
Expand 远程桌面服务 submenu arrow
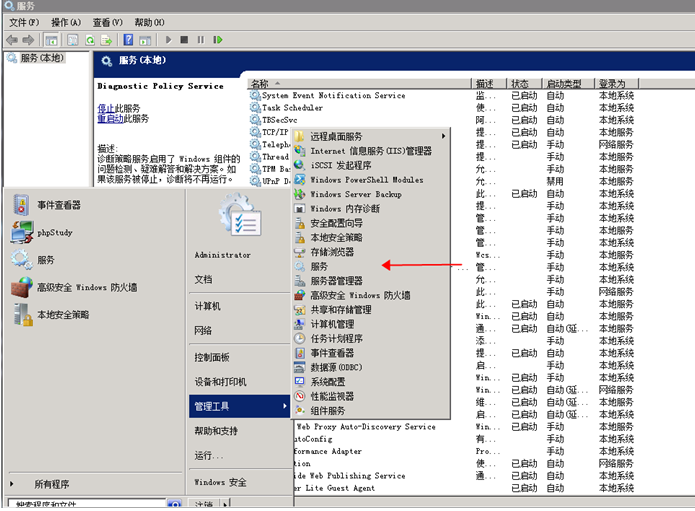tap(443, 136)
